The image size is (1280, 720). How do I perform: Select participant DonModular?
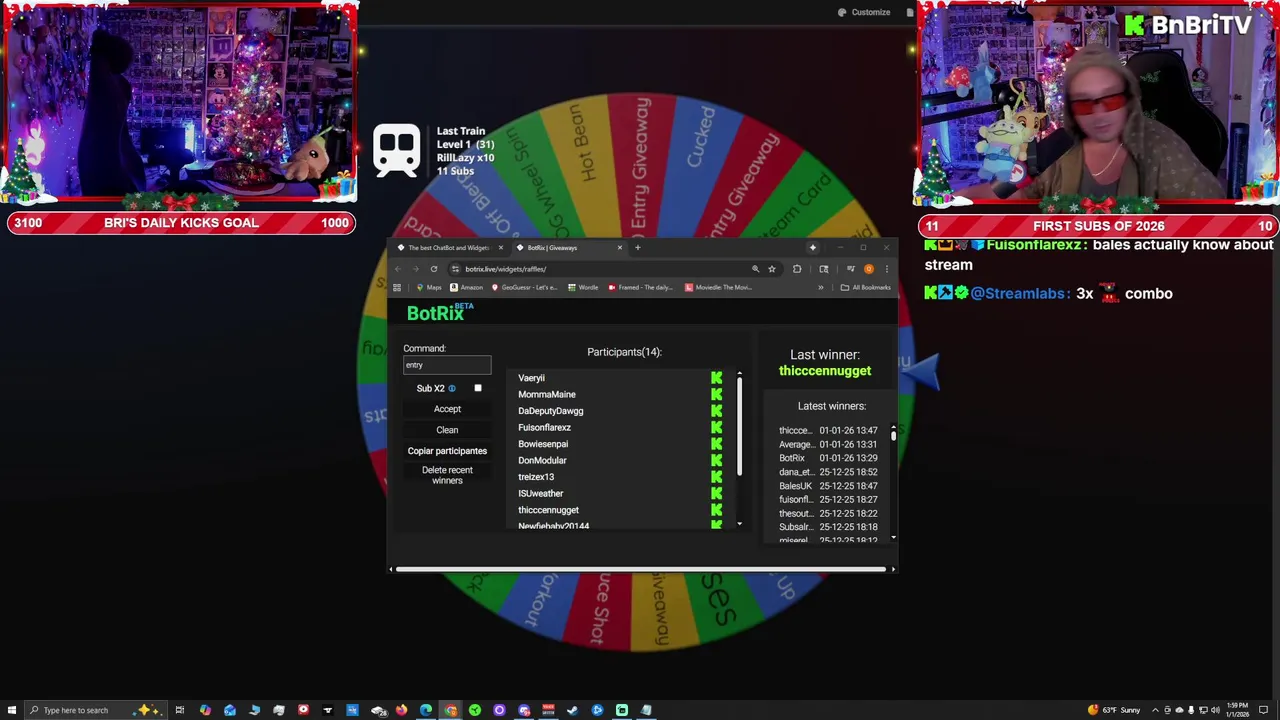542,460
